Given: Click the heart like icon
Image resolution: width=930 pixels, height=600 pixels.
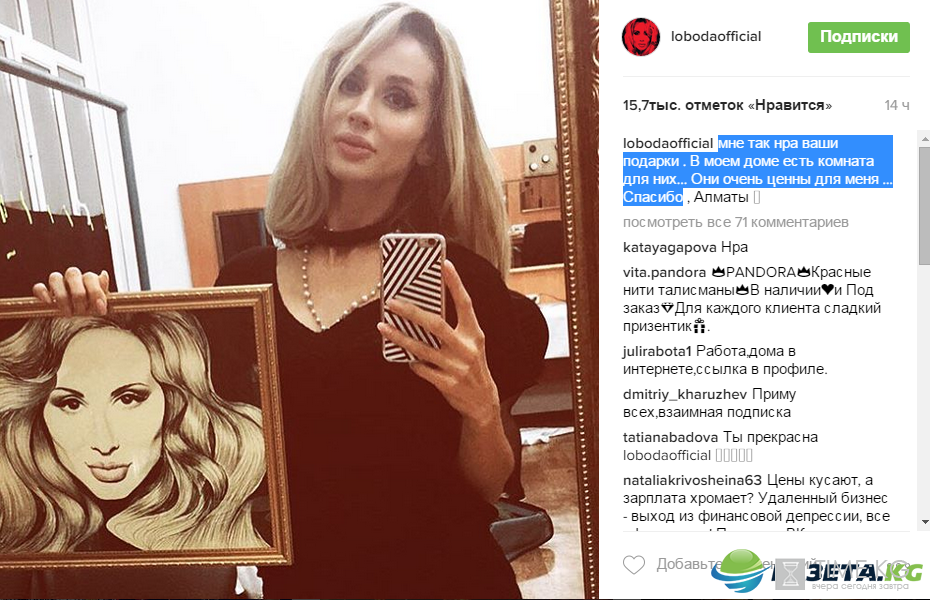Looking at the screenshot, I should (633, 564).
